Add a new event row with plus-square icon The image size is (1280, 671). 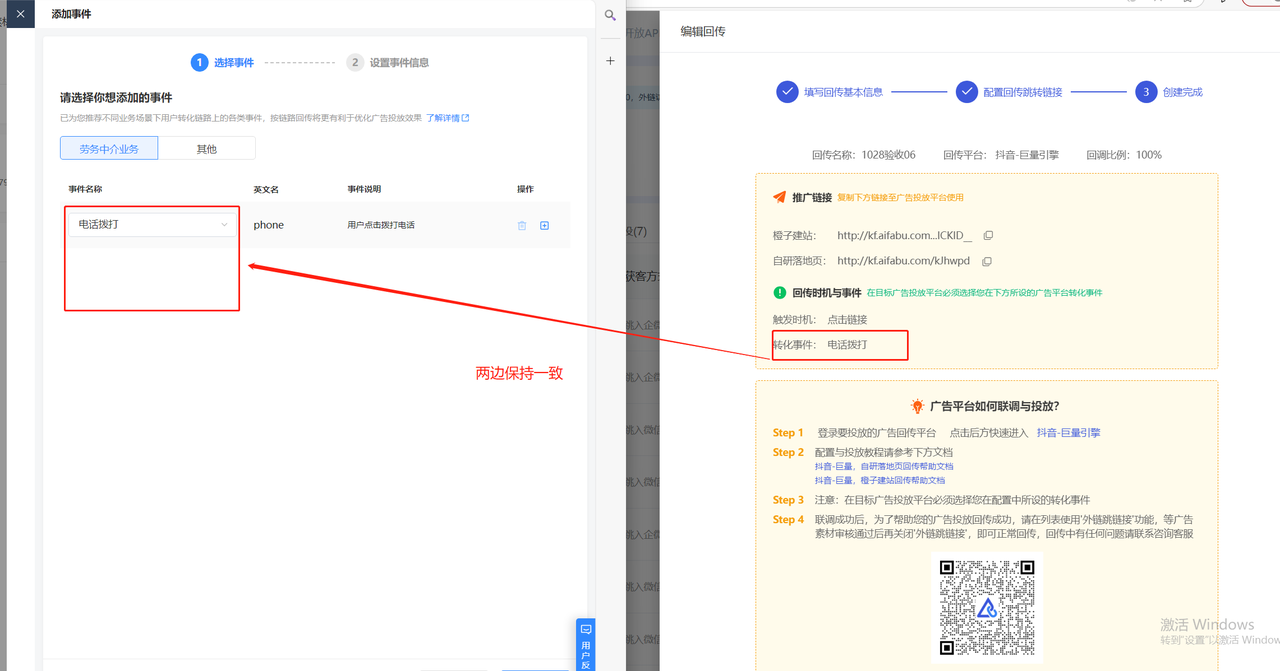(x=545, y=226)
